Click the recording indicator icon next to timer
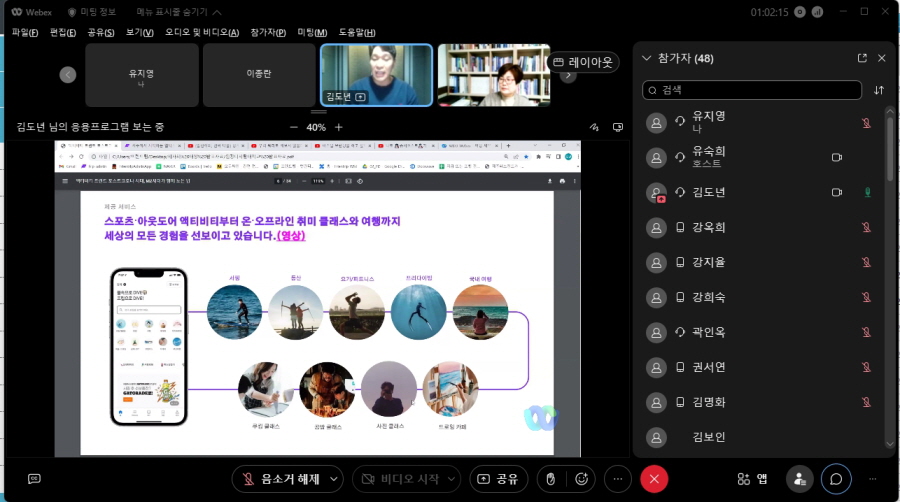This screenshot has width=900, height=502. point(800,12)
